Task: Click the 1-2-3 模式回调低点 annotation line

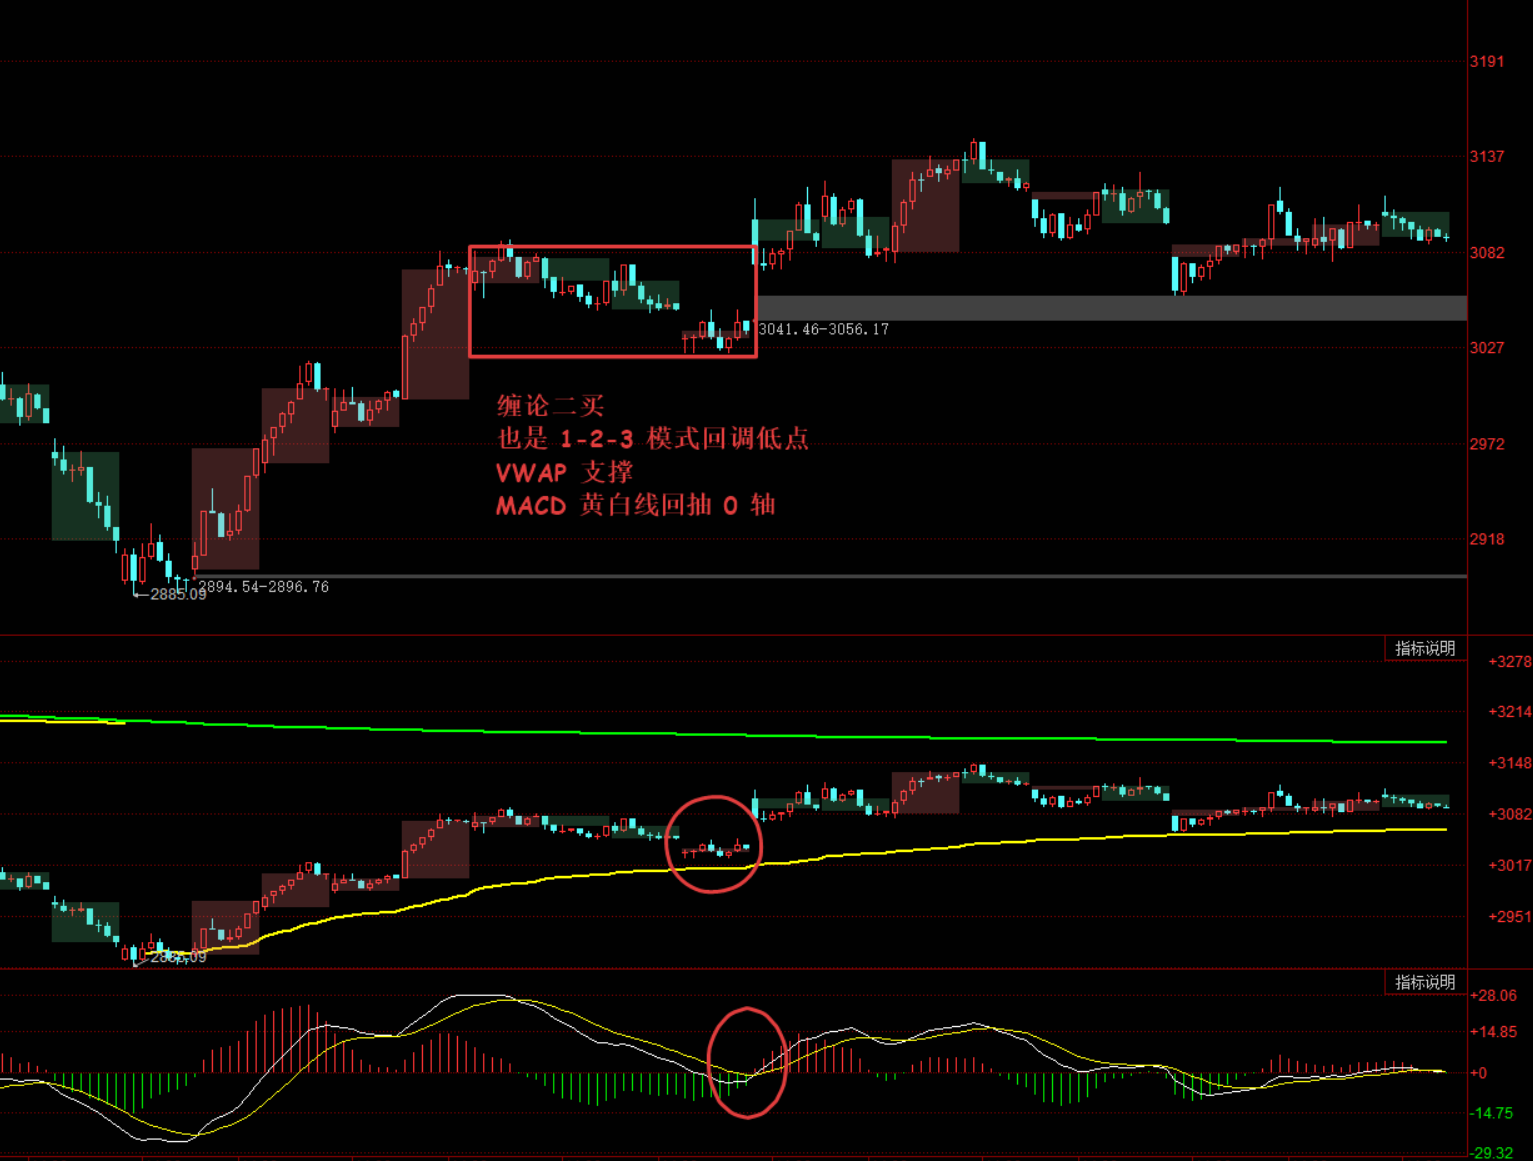Action: click(653, 438)
